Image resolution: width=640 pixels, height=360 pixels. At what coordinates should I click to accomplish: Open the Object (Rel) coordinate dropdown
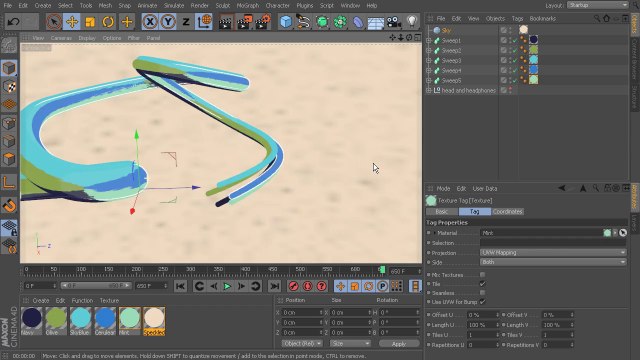[302, 344]
